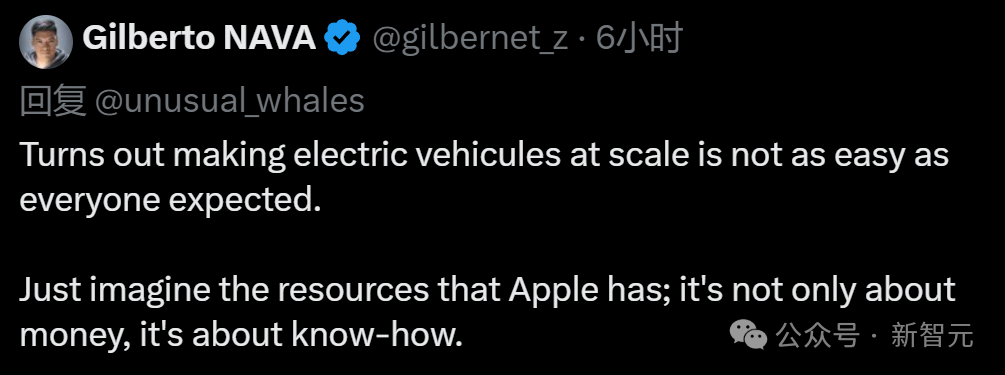The image size is (1005, 375).
Task: Click the phrase "Just imagine the resources"
Action: (x=224, y=290)
